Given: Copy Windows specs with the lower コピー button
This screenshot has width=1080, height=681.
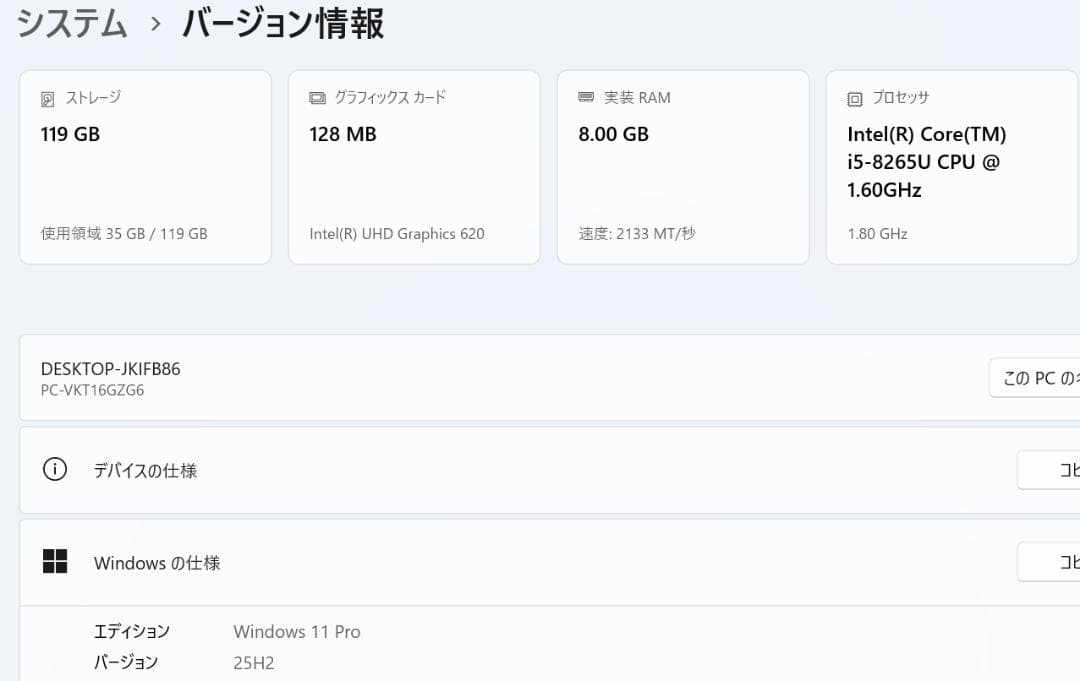Looking at the screenshot, I should [1048, 562].
